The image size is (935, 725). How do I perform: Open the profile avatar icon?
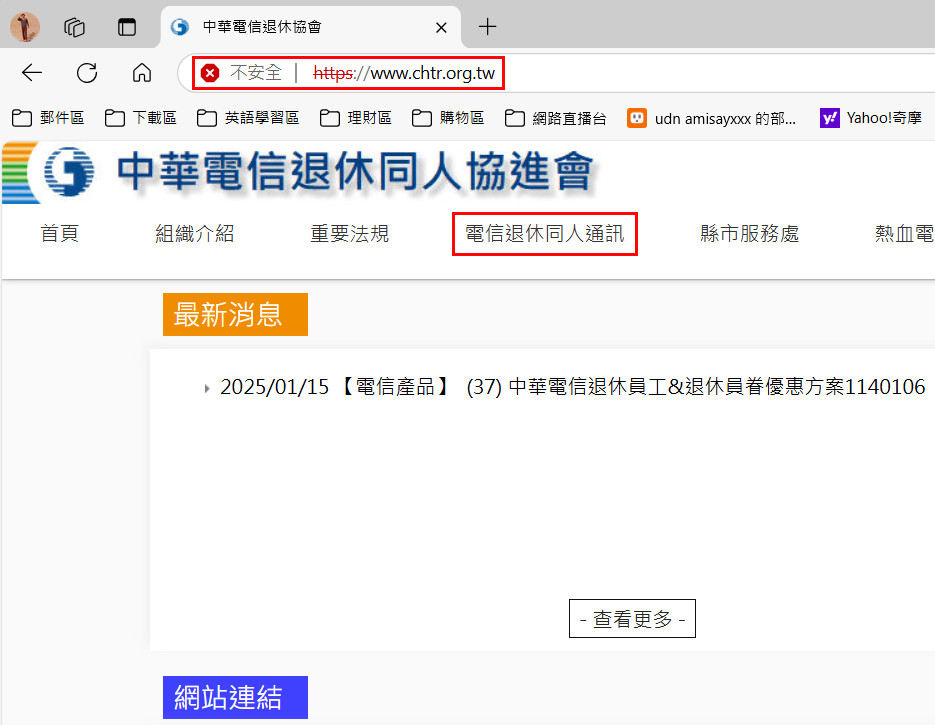(24, 27)
